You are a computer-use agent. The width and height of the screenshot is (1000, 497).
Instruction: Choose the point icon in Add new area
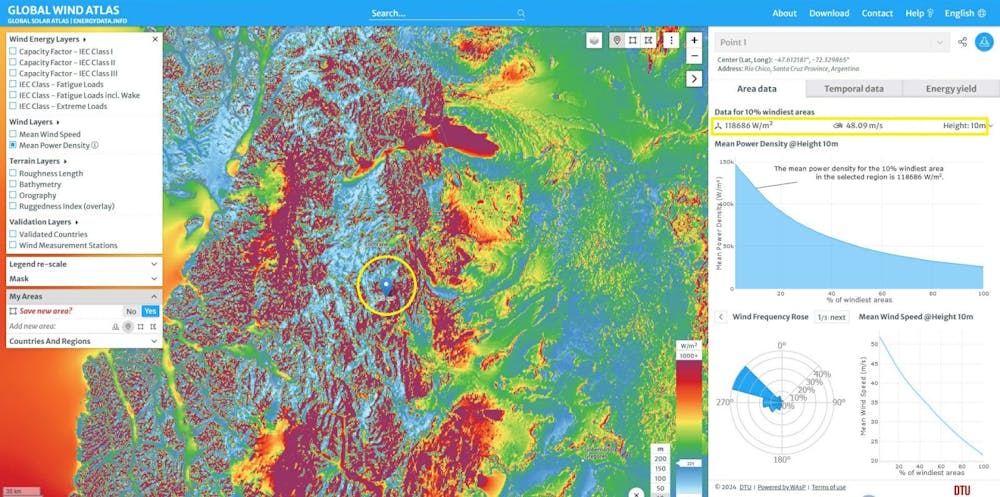pos(128,327)
